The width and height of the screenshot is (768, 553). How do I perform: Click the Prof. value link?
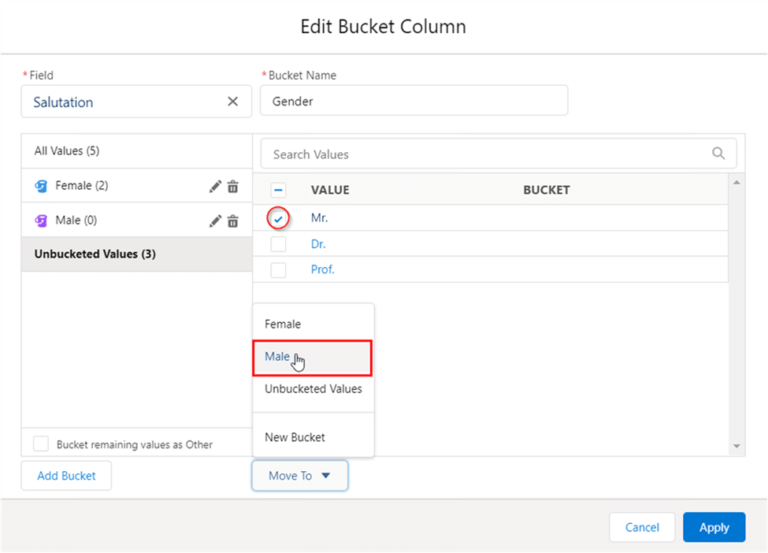(x=323, y=269)
